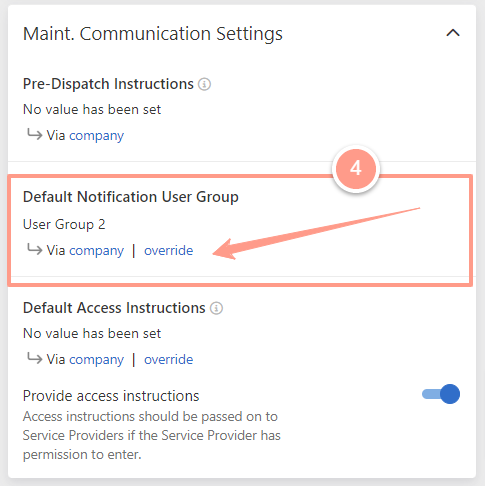Open the Pre-Dispatch Instructions info icon

[204, 84]
